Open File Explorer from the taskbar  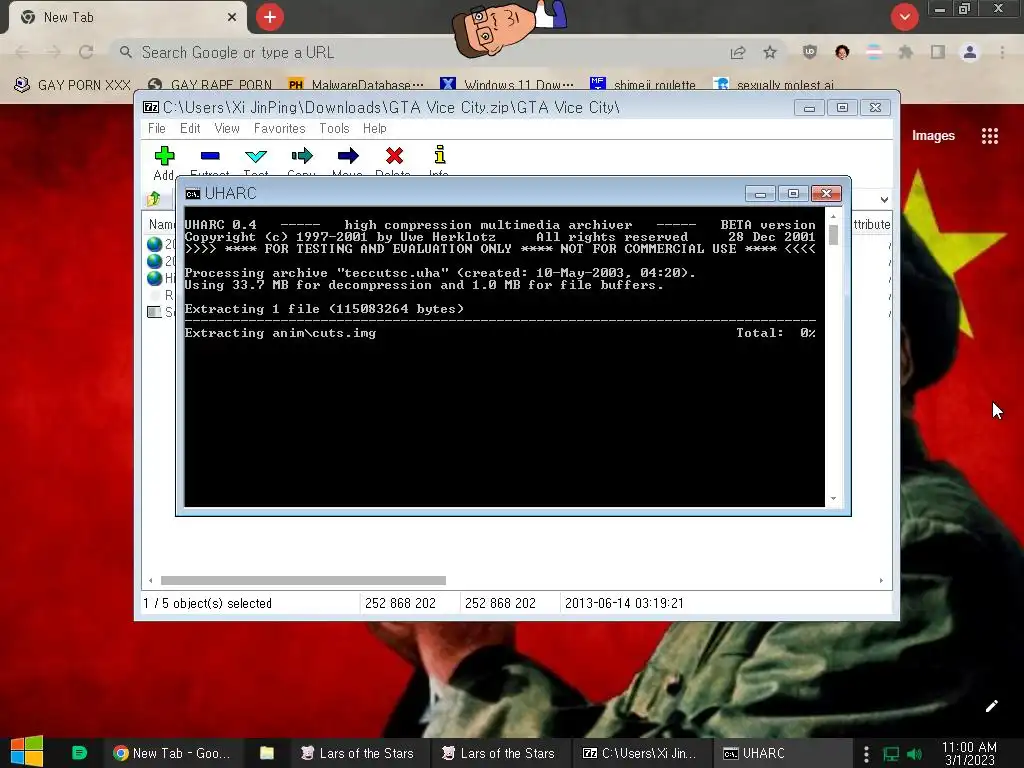(266, 753)
